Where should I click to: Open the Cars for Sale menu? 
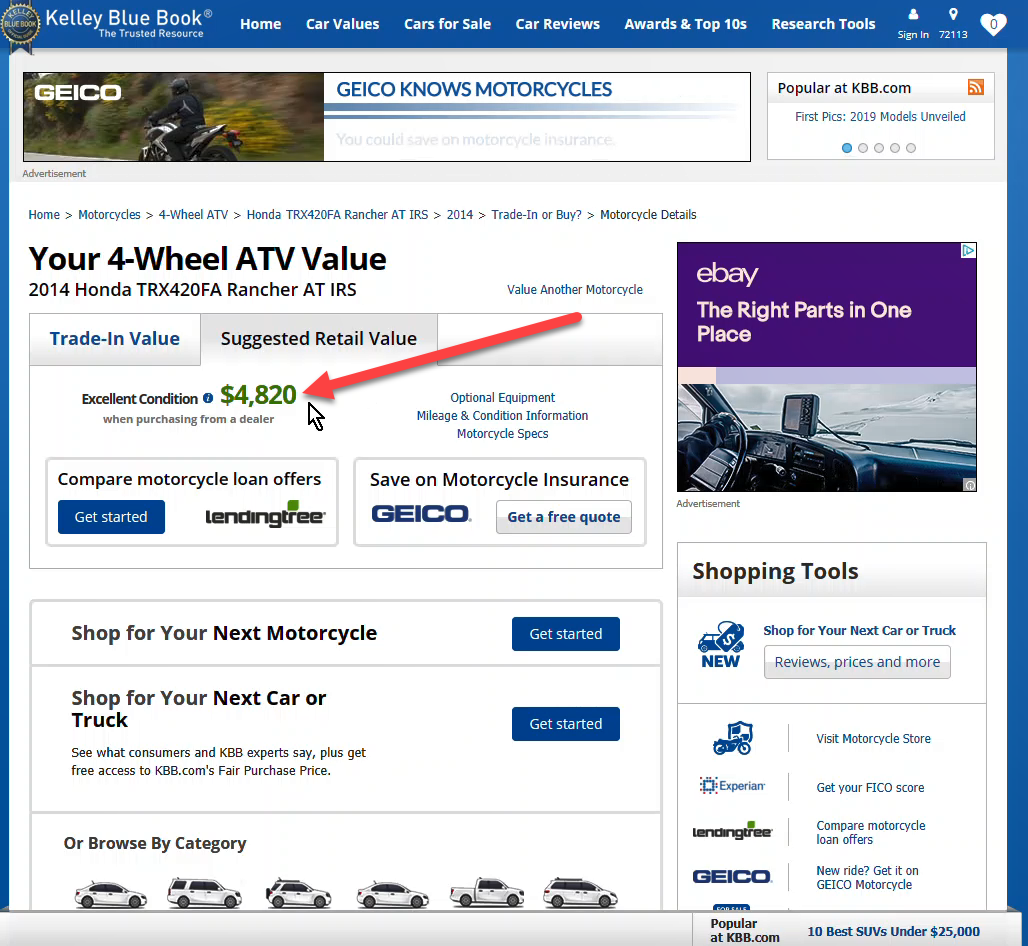(x=447, y=24)
